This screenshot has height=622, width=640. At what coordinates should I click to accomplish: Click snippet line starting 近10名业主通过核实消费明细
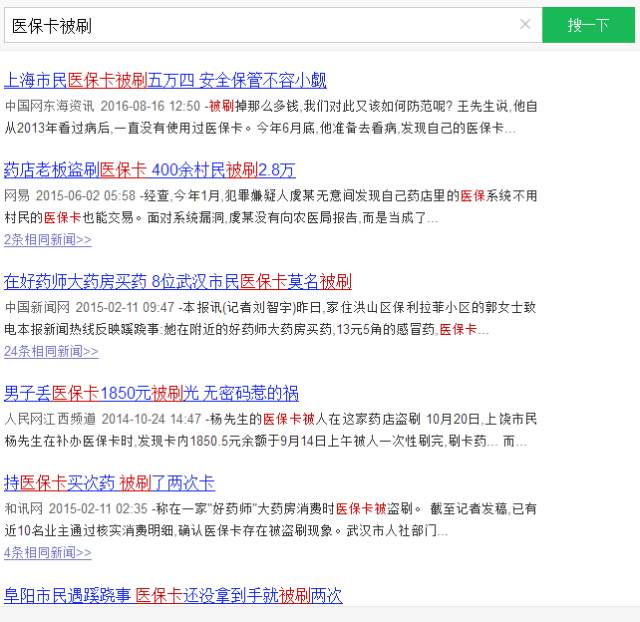point(226,531)
